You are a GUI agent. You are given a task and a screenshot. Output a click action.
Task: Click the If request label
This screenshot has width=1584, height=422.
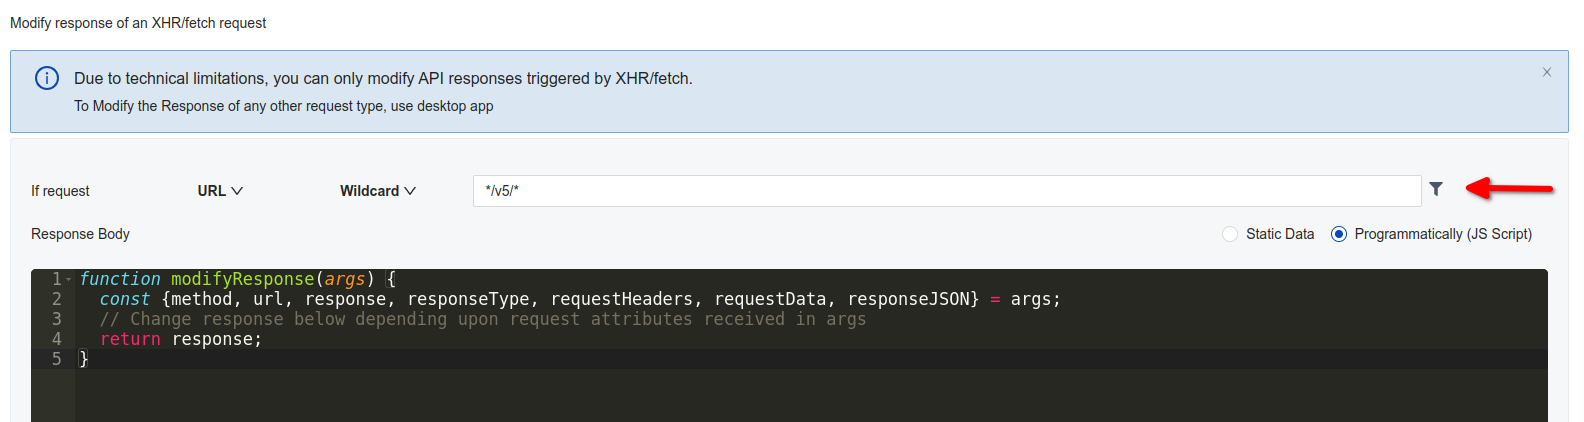click(x=60, y=191)
